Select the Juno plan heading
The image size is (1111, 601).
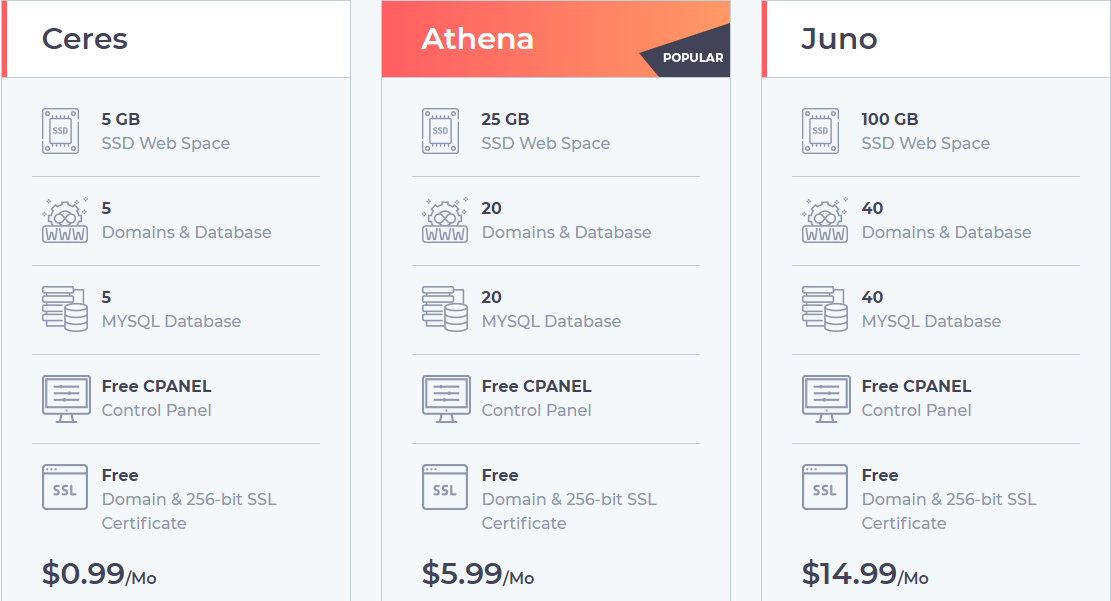point(839,39)
